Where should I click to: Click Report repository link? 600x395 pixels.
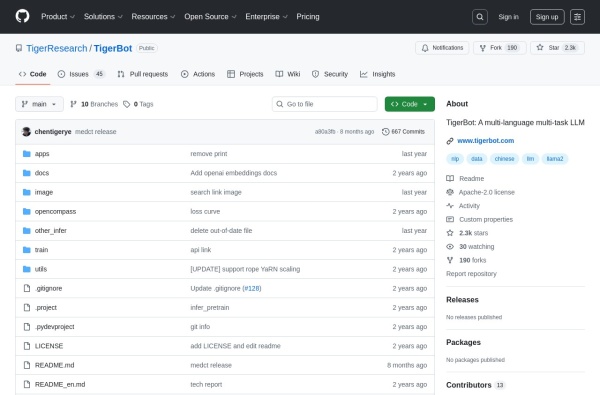471,274
